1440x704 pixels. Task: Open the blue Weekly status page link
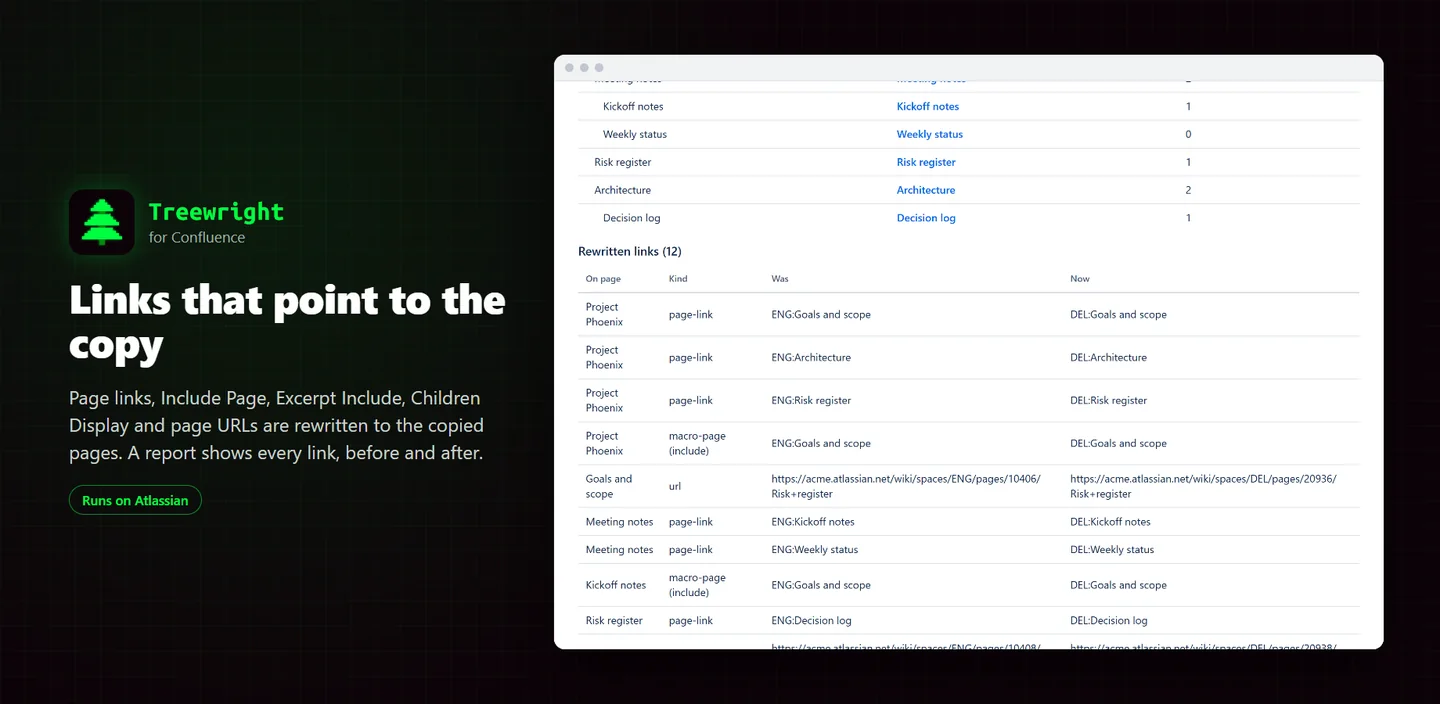point(929,134)
